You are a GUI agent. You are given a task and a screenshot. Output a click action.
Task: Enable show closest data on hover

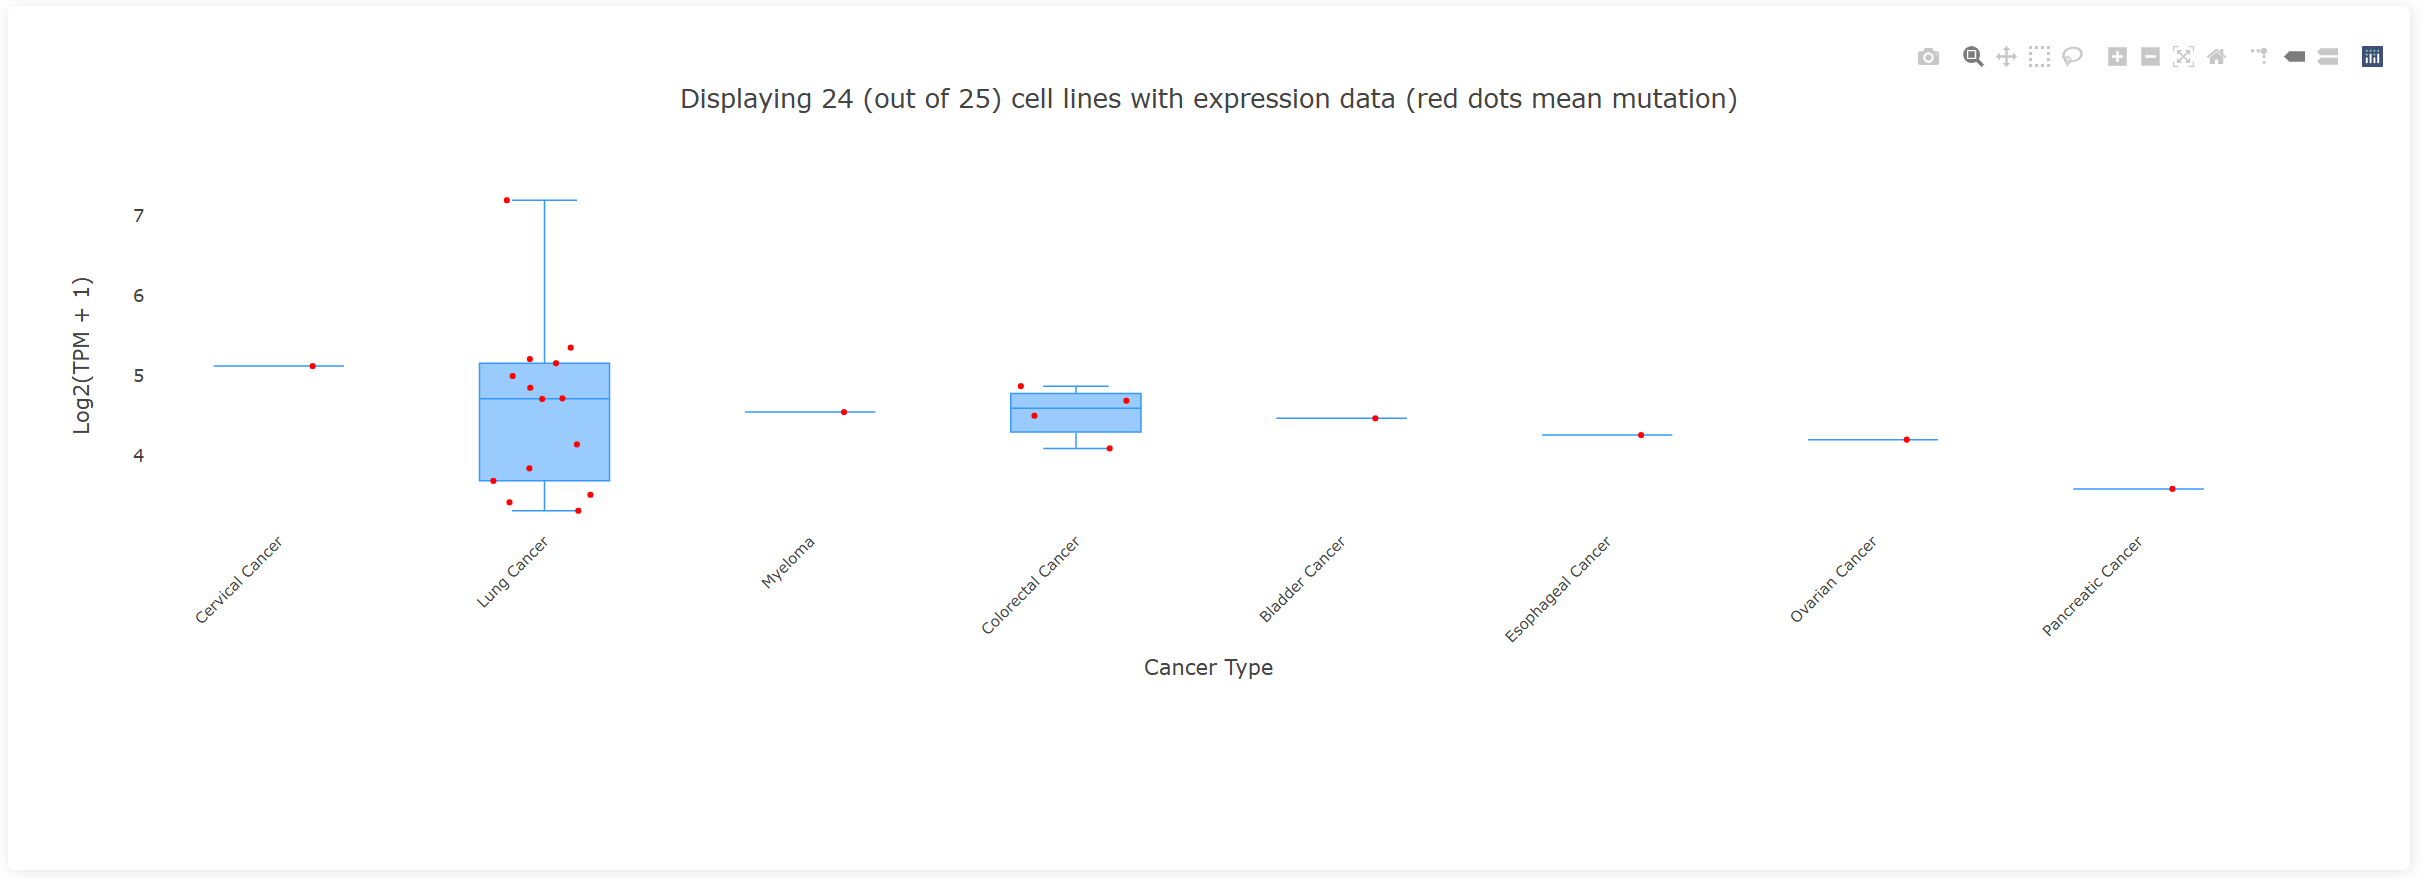click(x=2295, y=57)
